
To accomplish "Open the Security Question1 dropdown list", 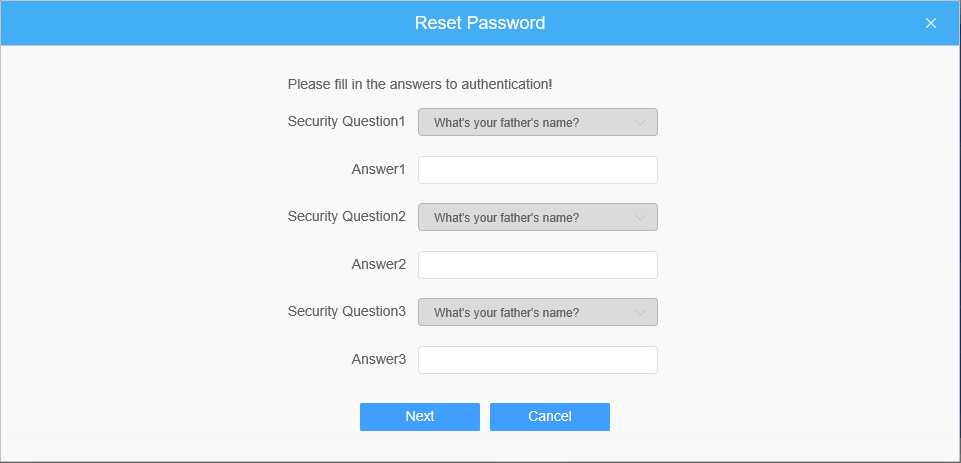I will coord(537,122).
